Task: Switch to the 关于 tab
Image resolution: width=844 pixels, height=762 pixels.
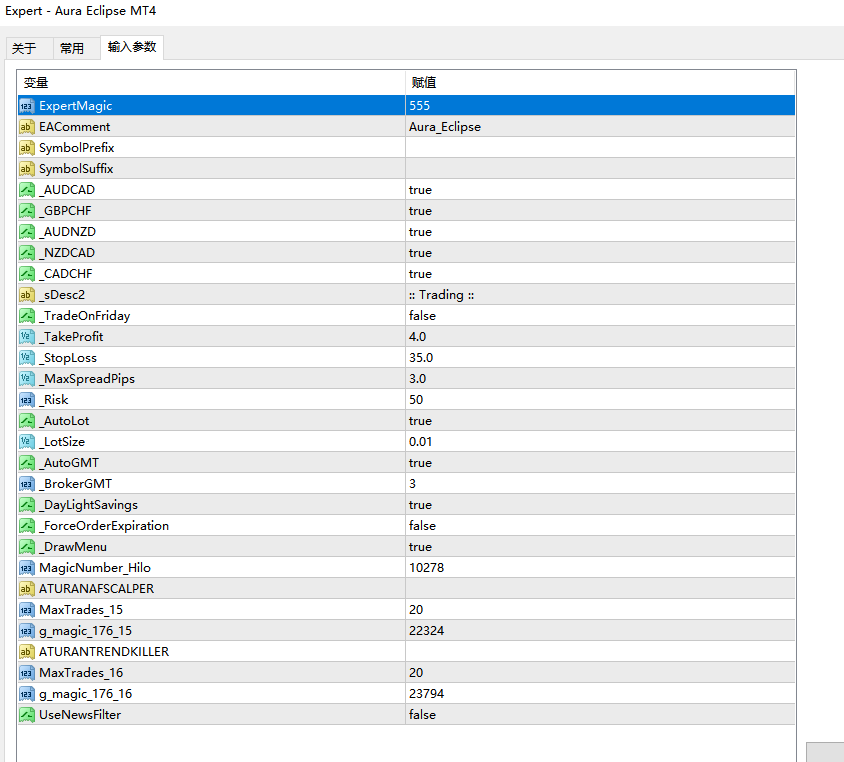Action: (25, 48)
